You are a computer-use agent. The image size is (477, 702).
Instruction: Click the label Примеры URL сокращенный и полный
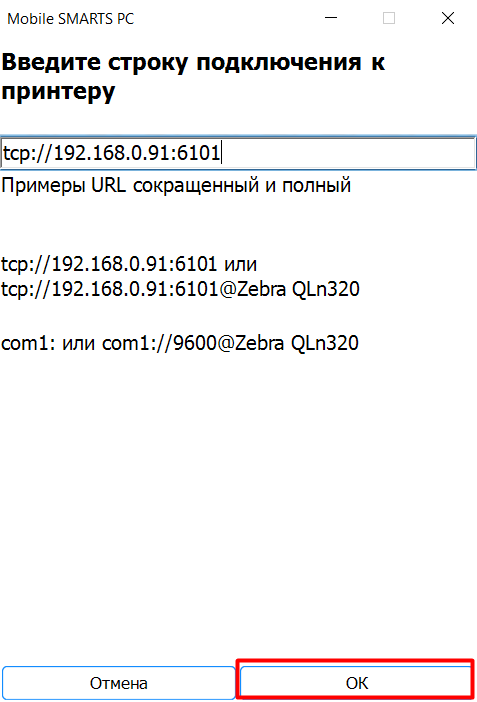[176, 185]
